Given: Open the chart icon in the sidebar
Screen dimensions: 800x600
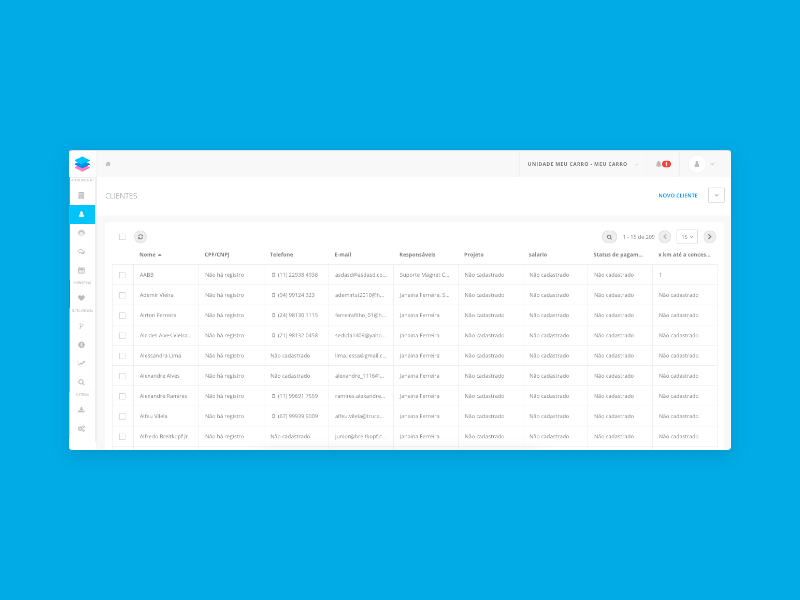Looking at the screenshot, I should click(81, 363).
